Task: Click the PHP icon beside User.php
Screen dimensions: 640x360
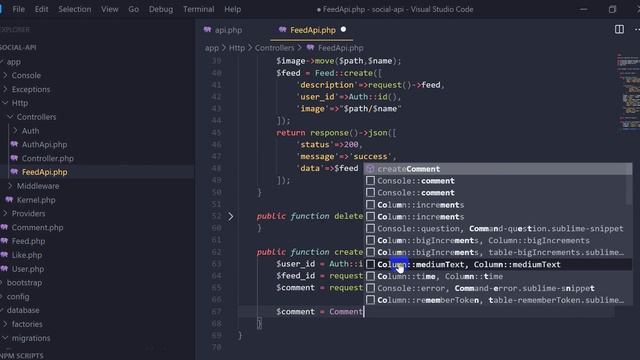Action: (x=4, y=269)
